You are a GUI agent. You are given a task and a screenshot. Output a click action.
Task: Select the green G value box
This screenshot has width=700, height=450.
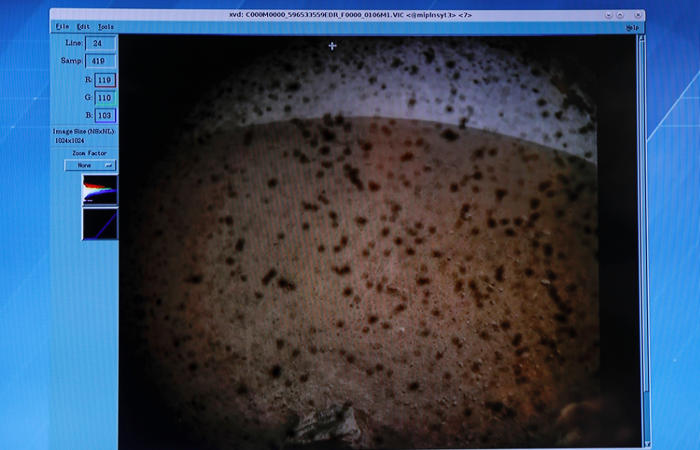point(105,98)
